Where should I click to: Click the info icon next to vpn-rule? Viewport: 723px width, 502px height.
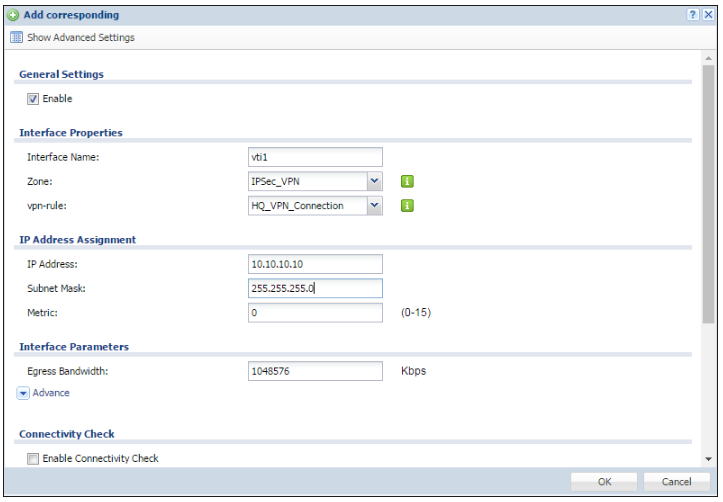[408, 206]
